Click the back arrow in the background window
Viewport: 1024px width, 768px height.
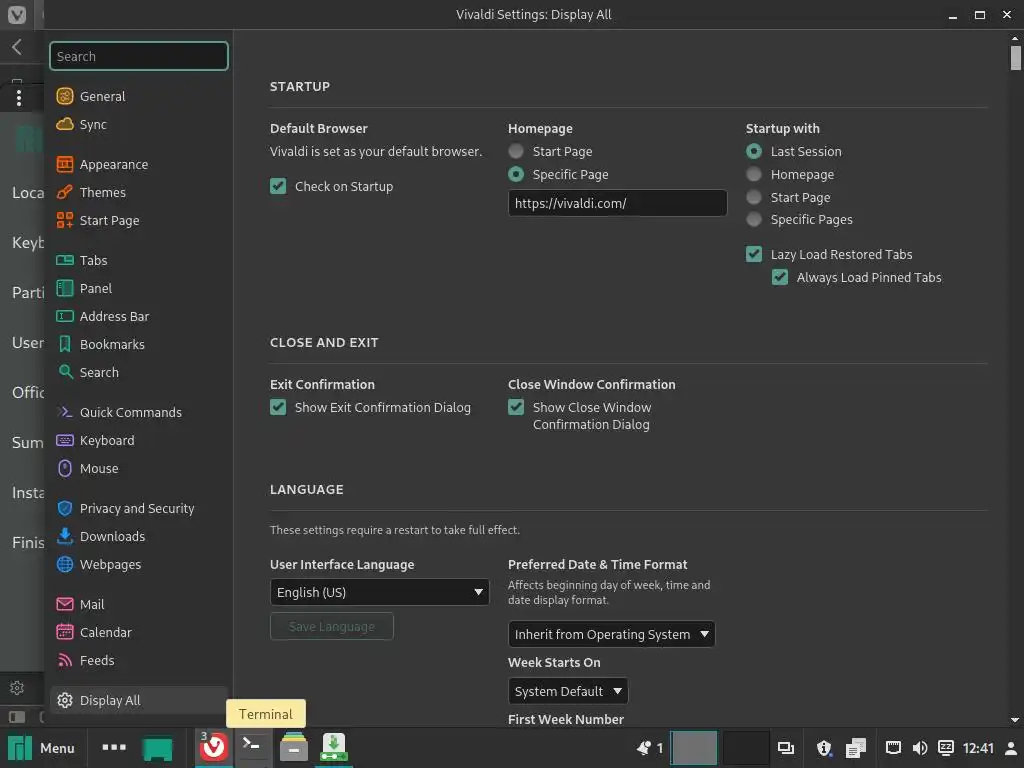pyautogui.click(x=17, y=46)
